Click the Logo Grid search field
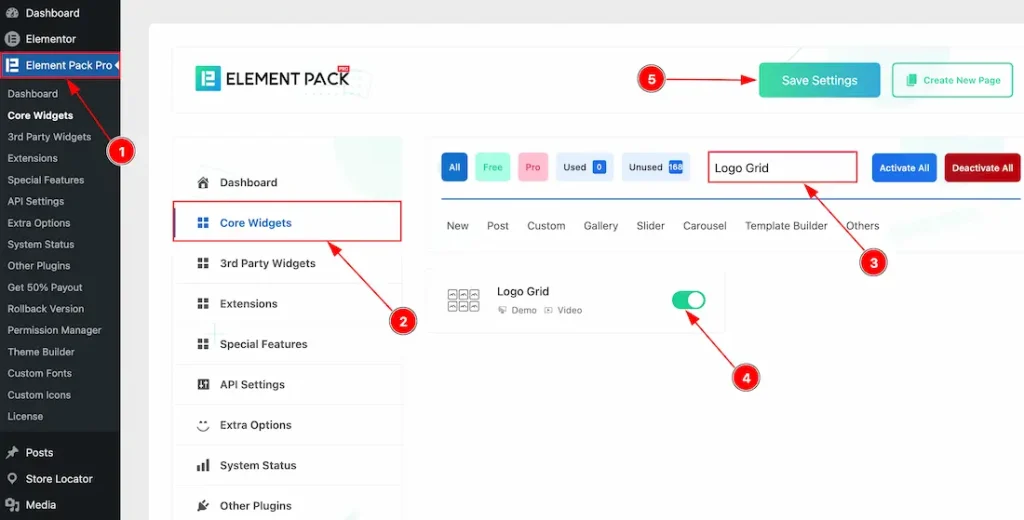This screenshot has width=1024, height=520. point(782,167)
